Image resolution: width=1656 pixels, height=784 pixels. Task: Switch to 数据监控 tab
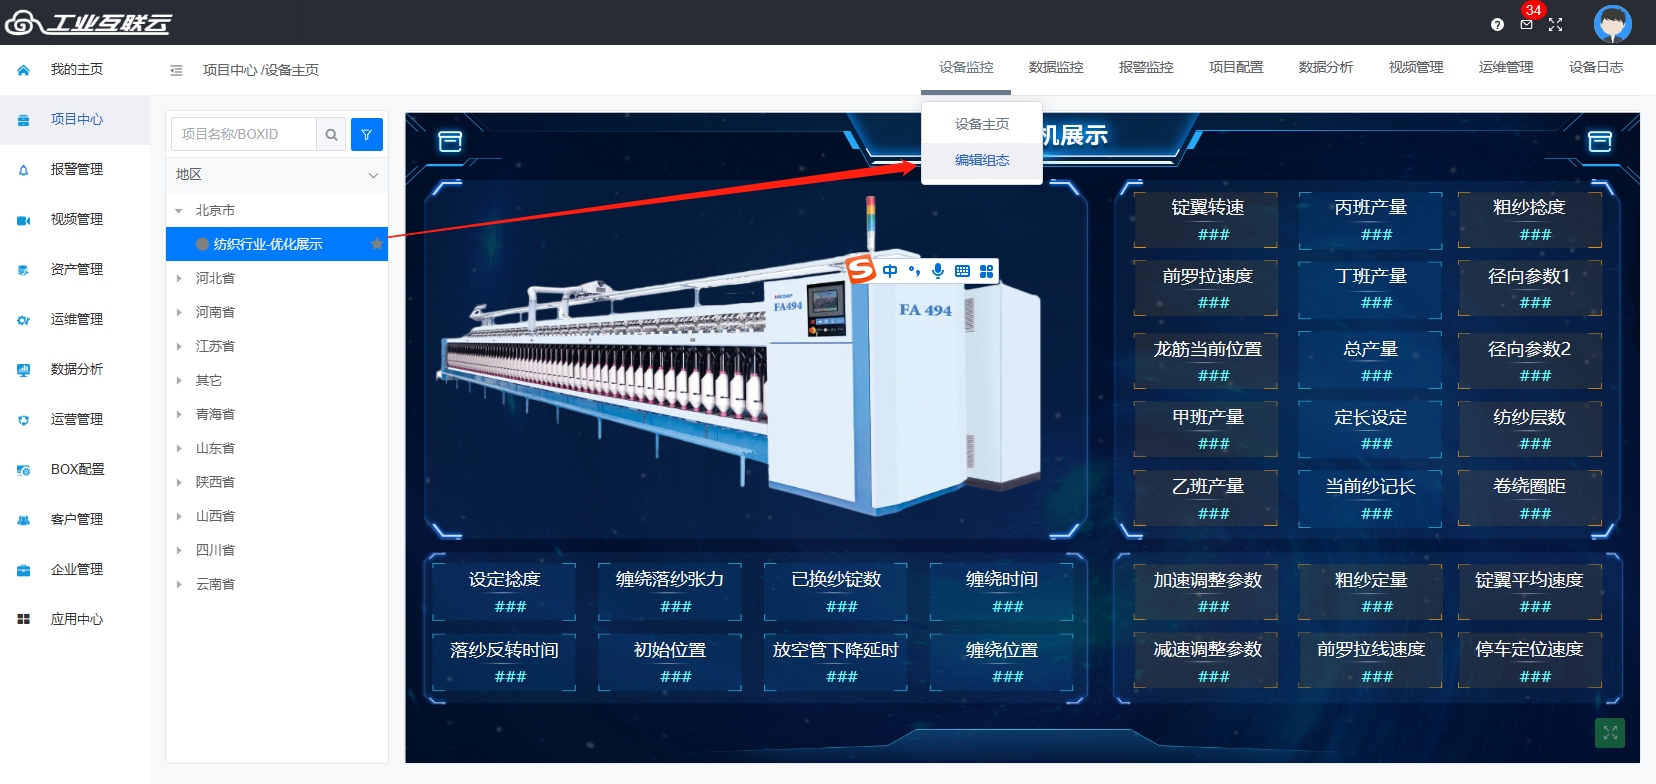pyautogui.click(x=1056, y=67)
